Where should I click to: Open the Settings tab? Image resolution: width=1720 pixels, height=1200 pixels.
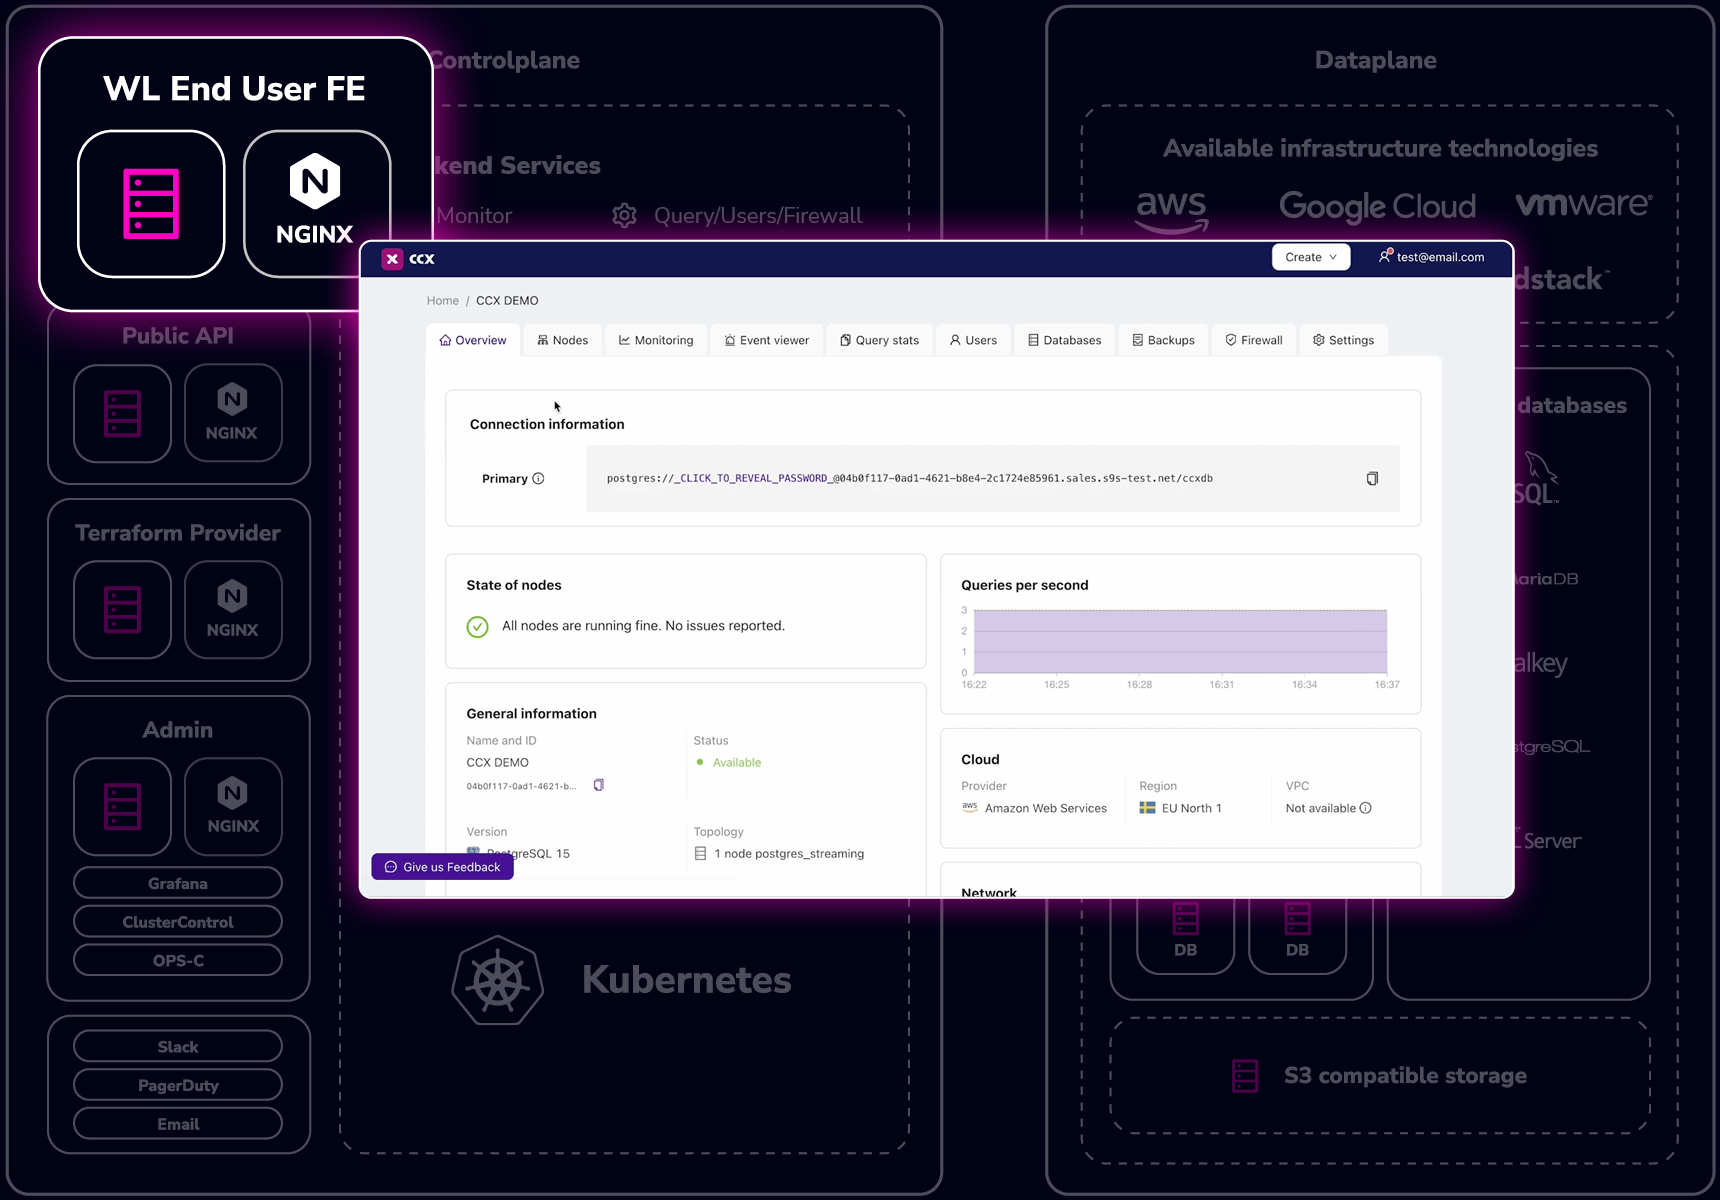1343,340
